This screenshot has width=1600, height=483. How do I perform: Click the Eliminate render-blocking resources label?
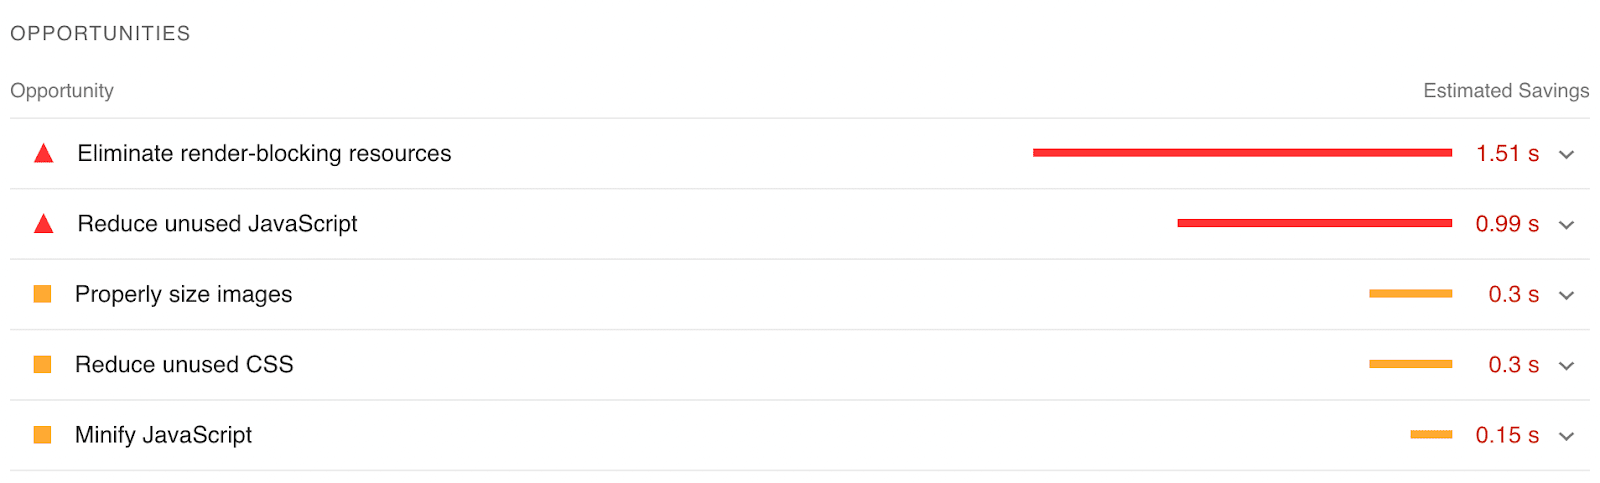point(264,153)
